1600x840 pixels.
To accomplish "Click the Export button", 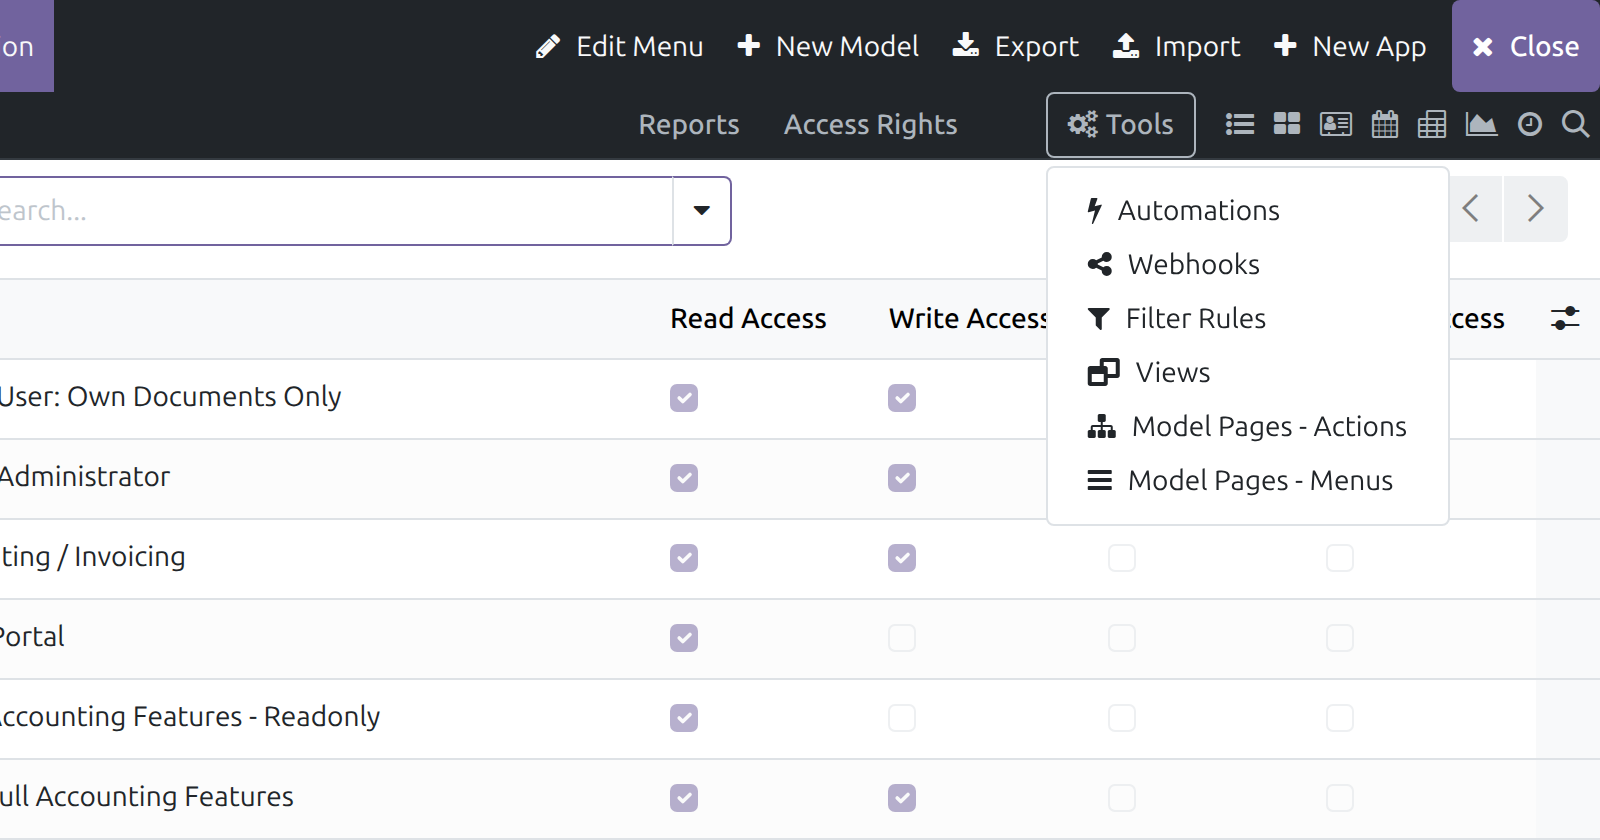I will click(x=1015, y=46).
